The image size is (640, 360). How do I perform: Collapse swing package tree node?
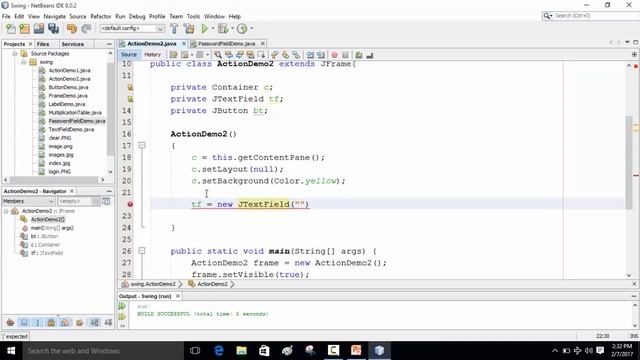pos(24,62)
